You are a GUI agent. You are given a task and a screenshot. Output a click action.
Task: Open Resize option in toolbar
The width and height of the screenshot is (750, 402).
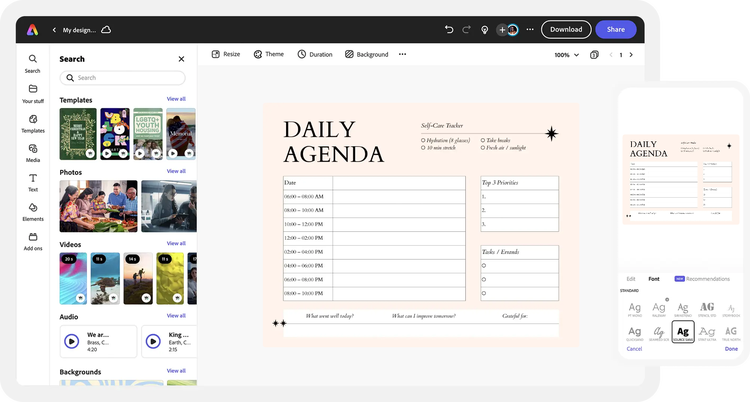(x=226, y=54)
